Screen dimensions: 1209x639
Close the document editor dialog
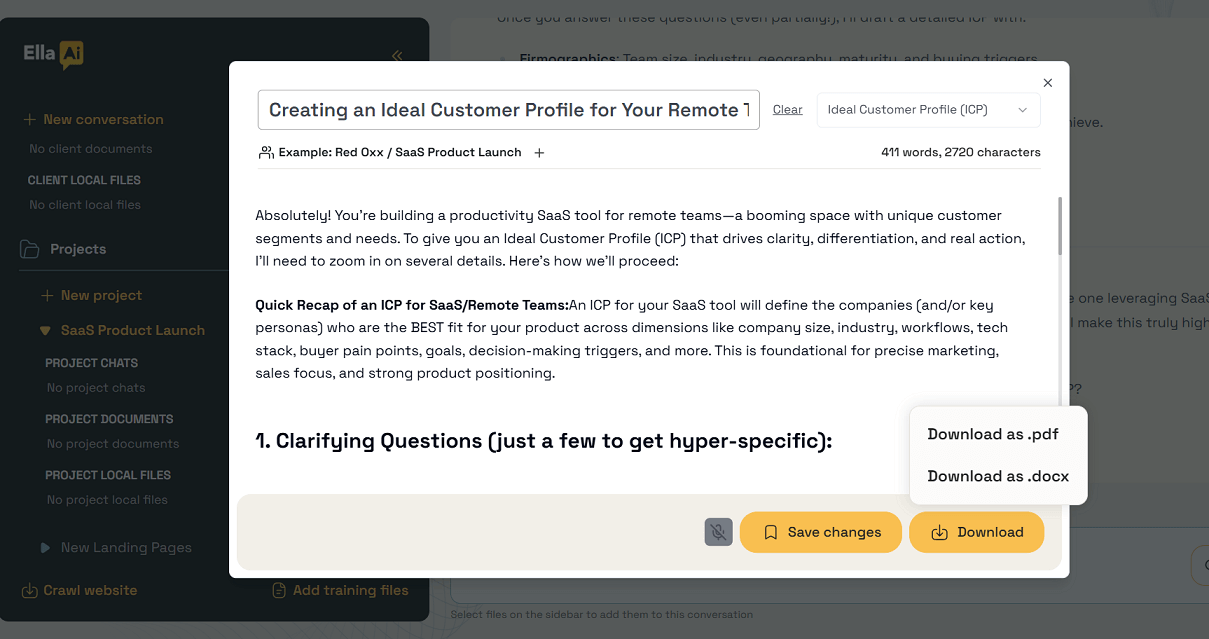point(1047,83)
